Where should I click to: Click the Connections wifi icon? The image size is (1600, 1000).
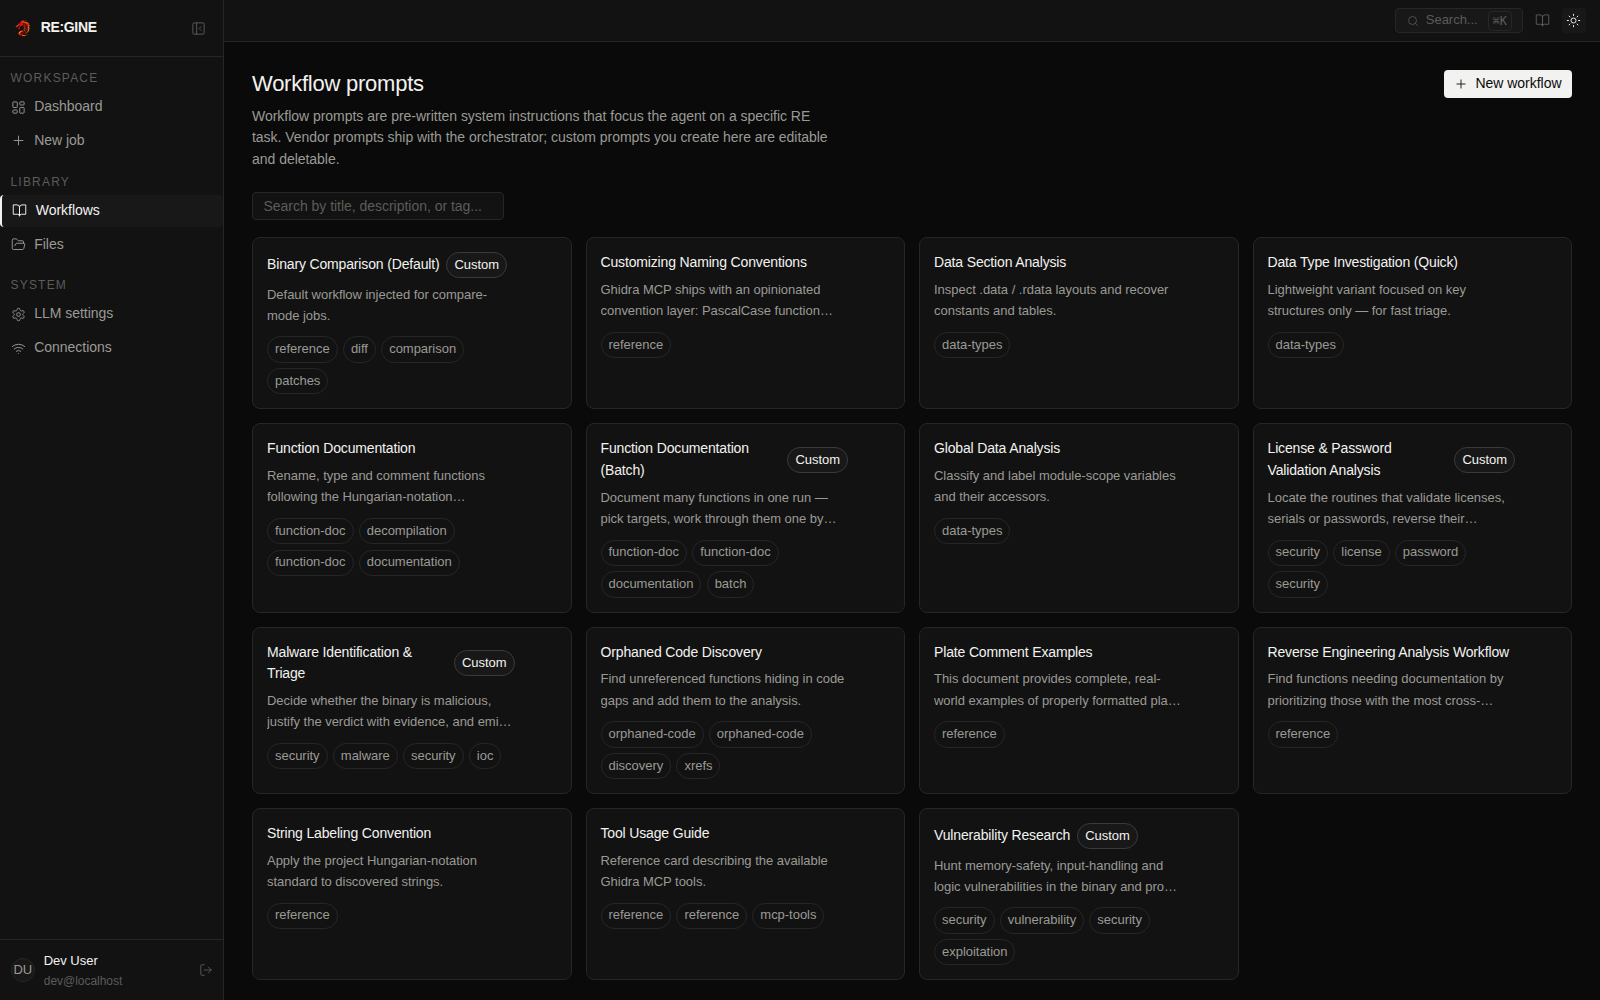click(x=18, y=348)
